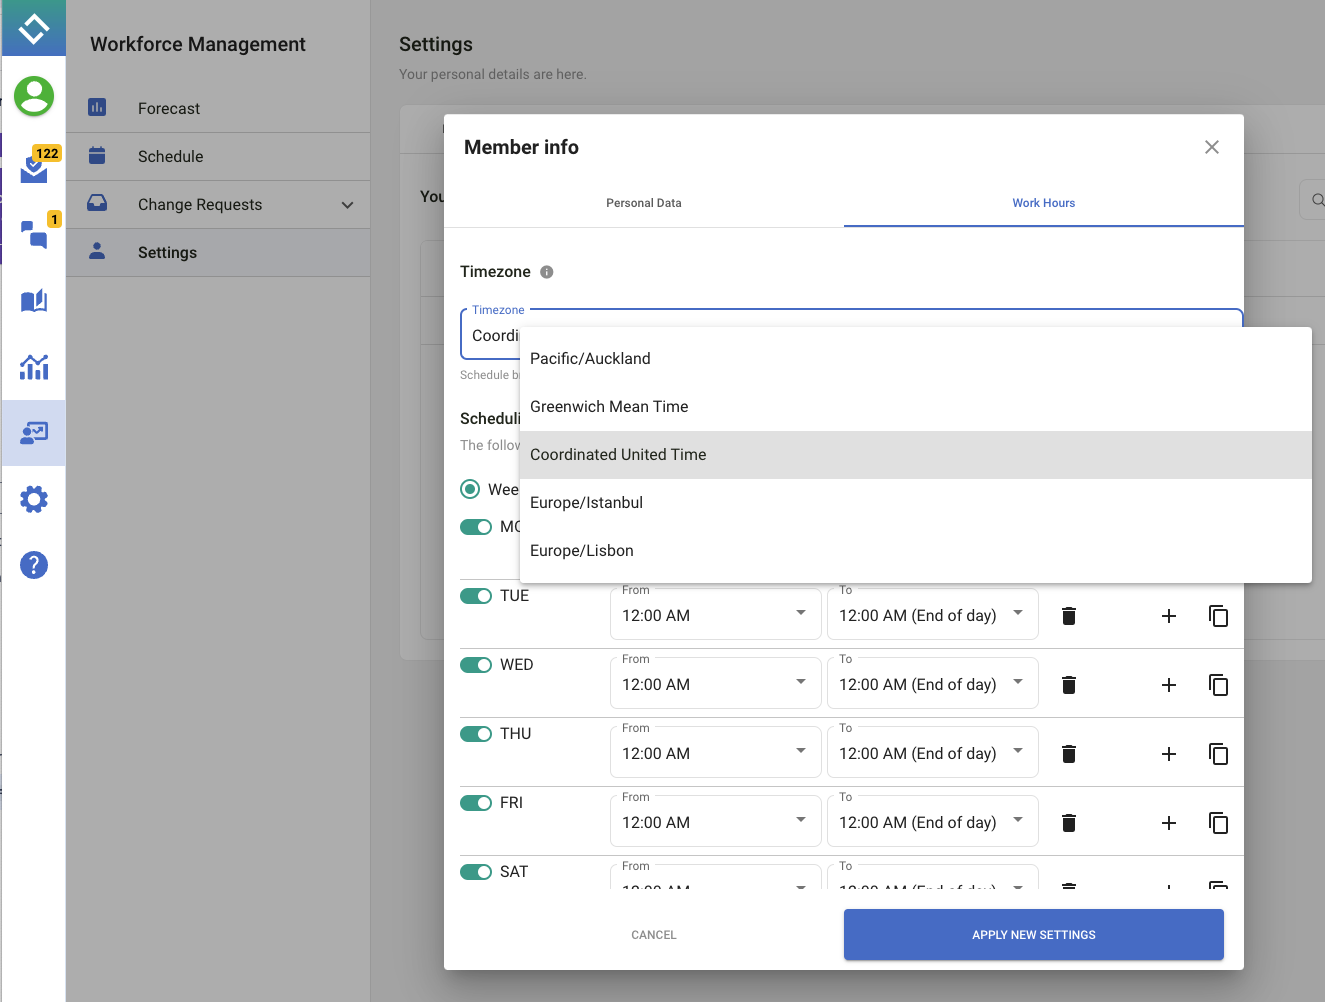Screen dimensions: 1325x1002
Task: Click the Timezone info icon
Action: (x=547, y=272)
